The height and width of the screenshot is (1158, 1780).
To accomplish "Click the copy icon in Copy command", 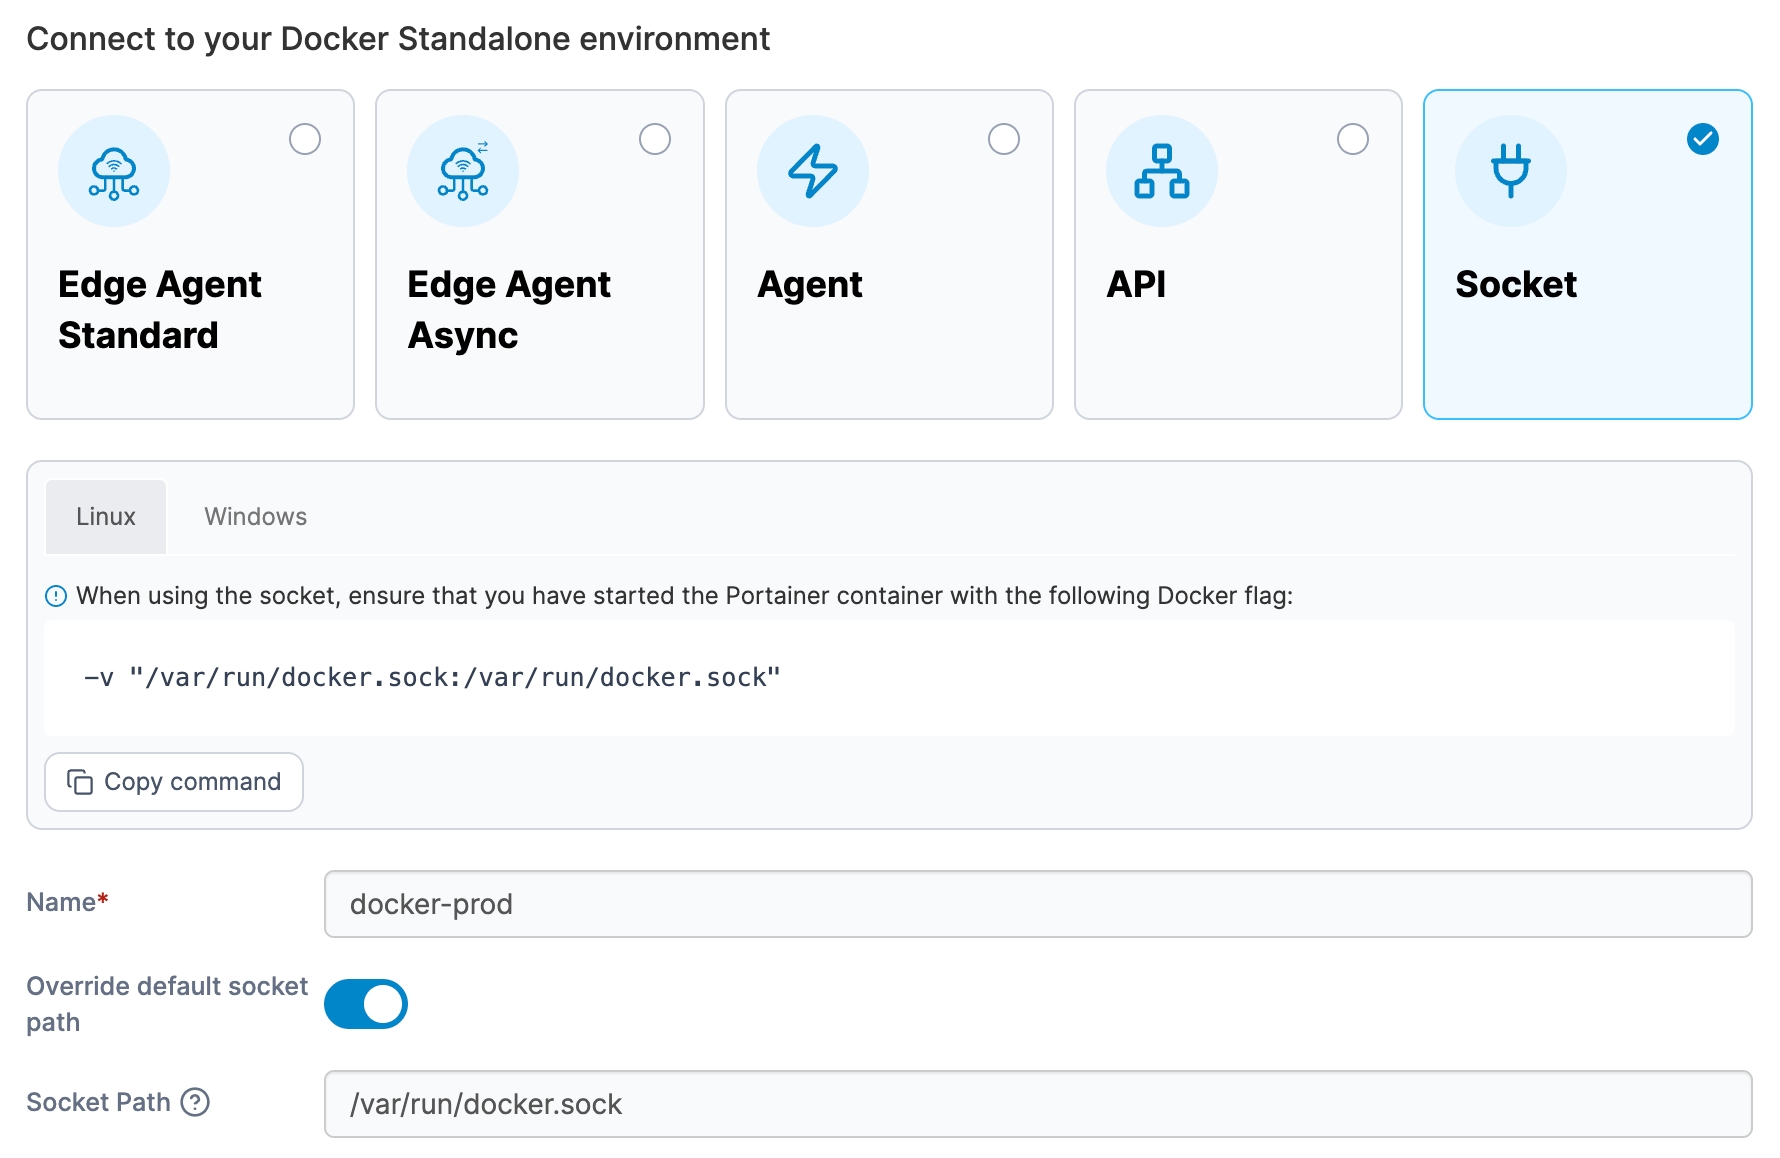I will tap(80, 782).
